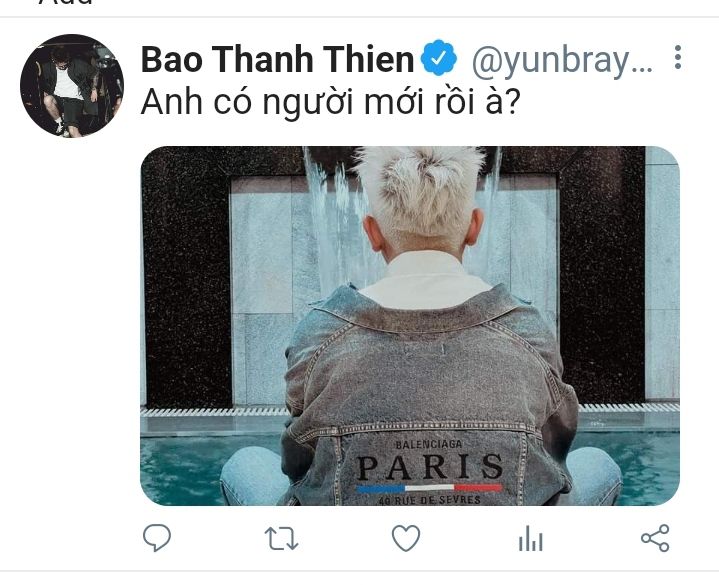Click the blue-white-red stripe on the jacket
This screenshot has height=585, width=719.
point(429,488)
